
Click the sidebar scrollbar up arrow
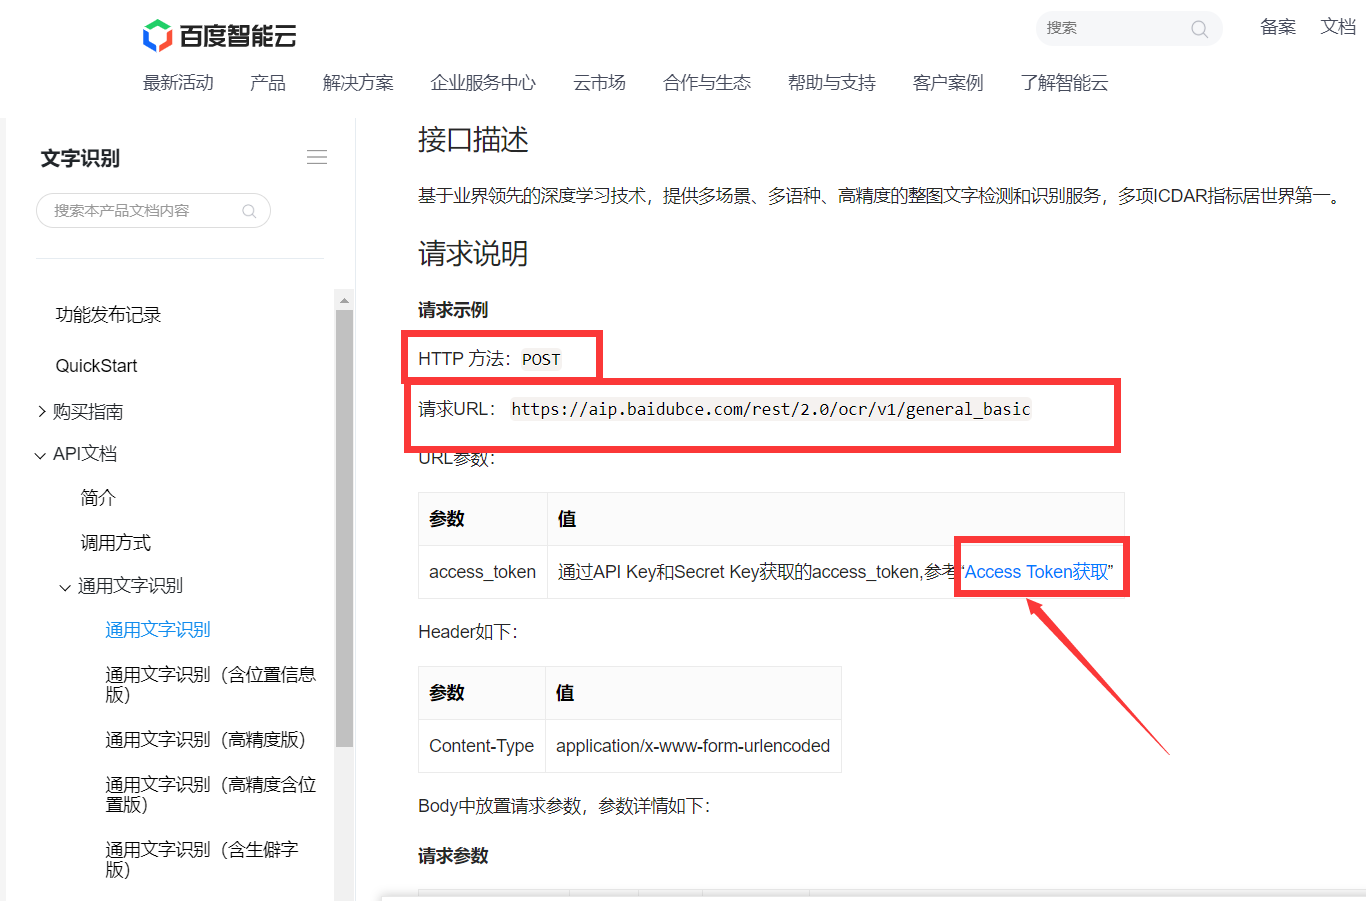tap(344, 300)
